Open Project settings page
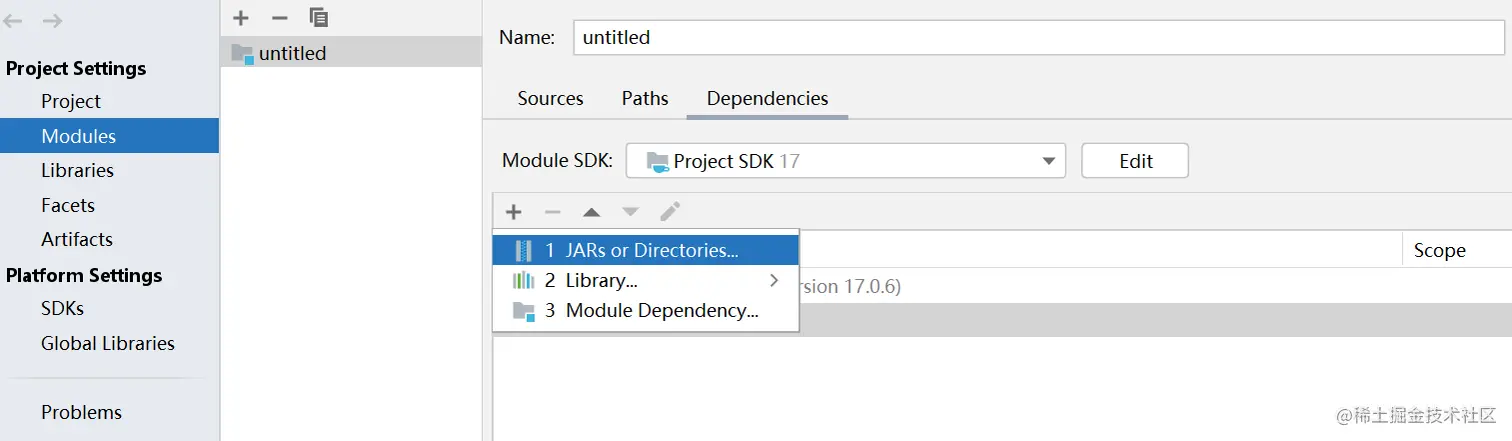The image size is (1512, 441). (x=71, y=101)
